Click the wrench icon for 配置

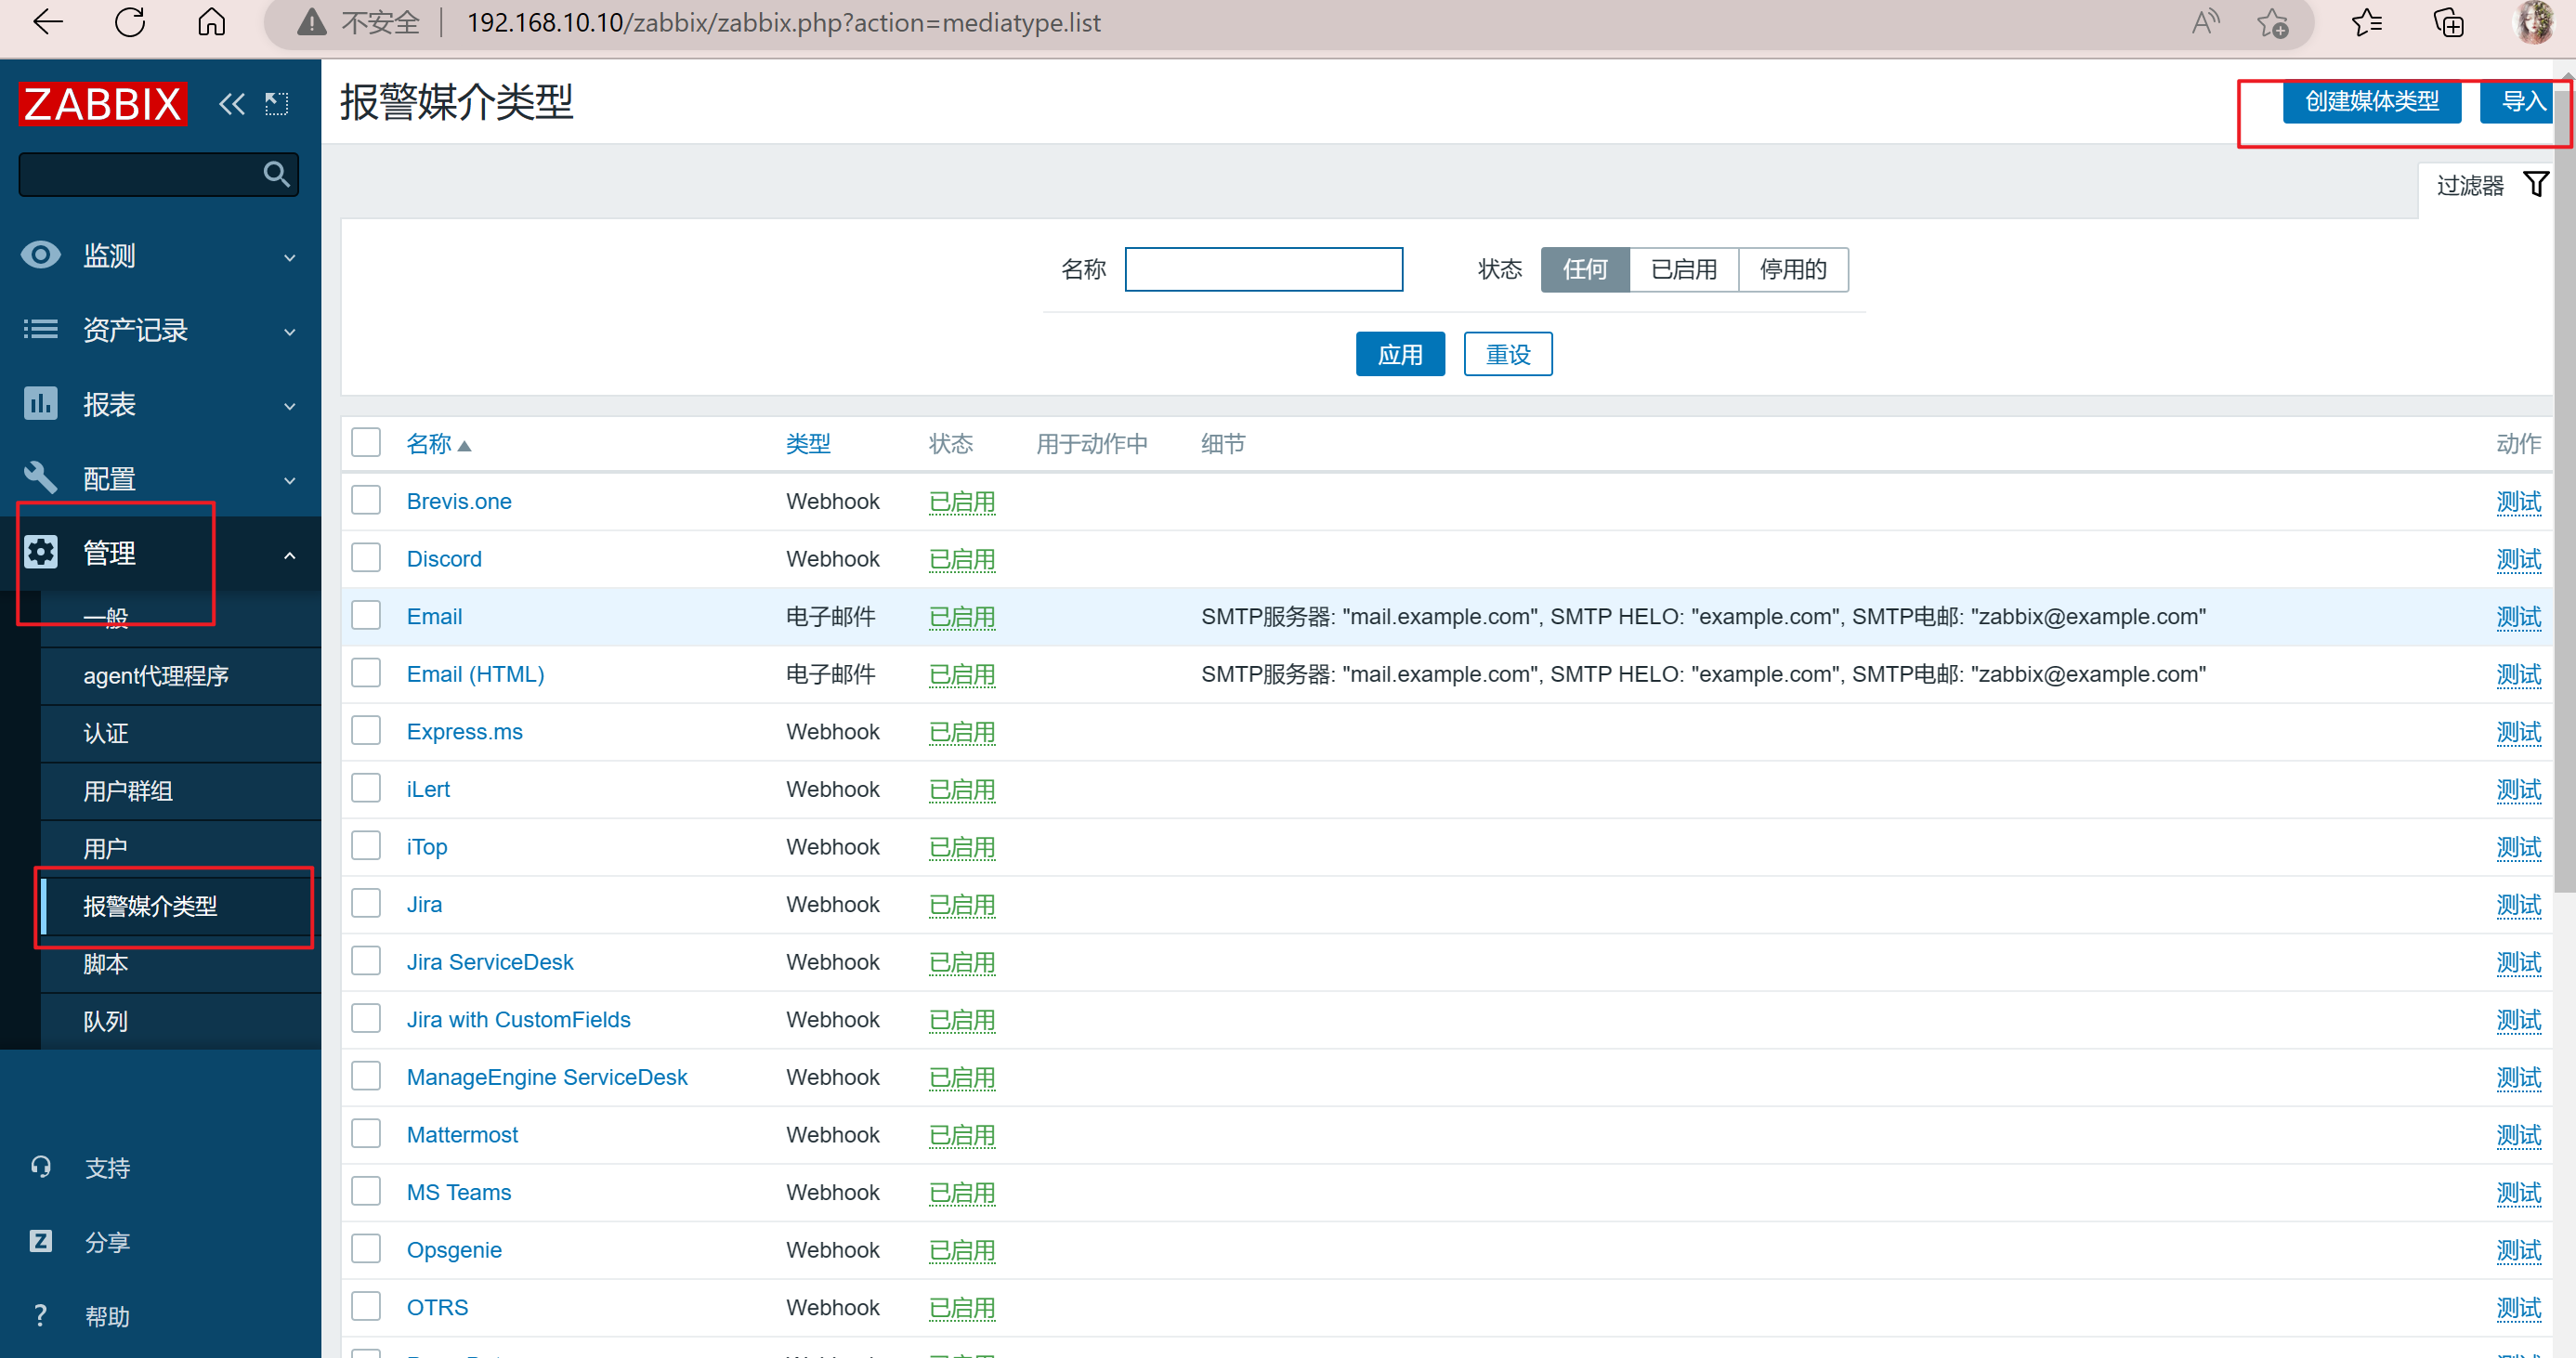point(40,478)
